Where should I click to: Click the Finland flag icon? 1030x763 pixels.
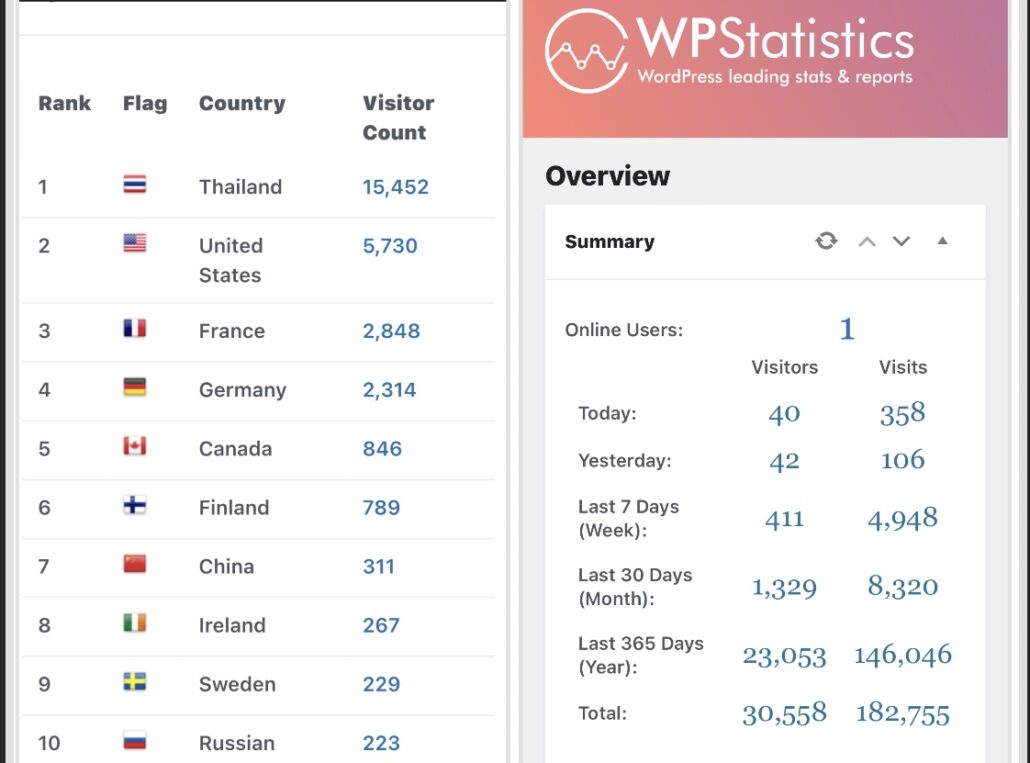(135, 506)
